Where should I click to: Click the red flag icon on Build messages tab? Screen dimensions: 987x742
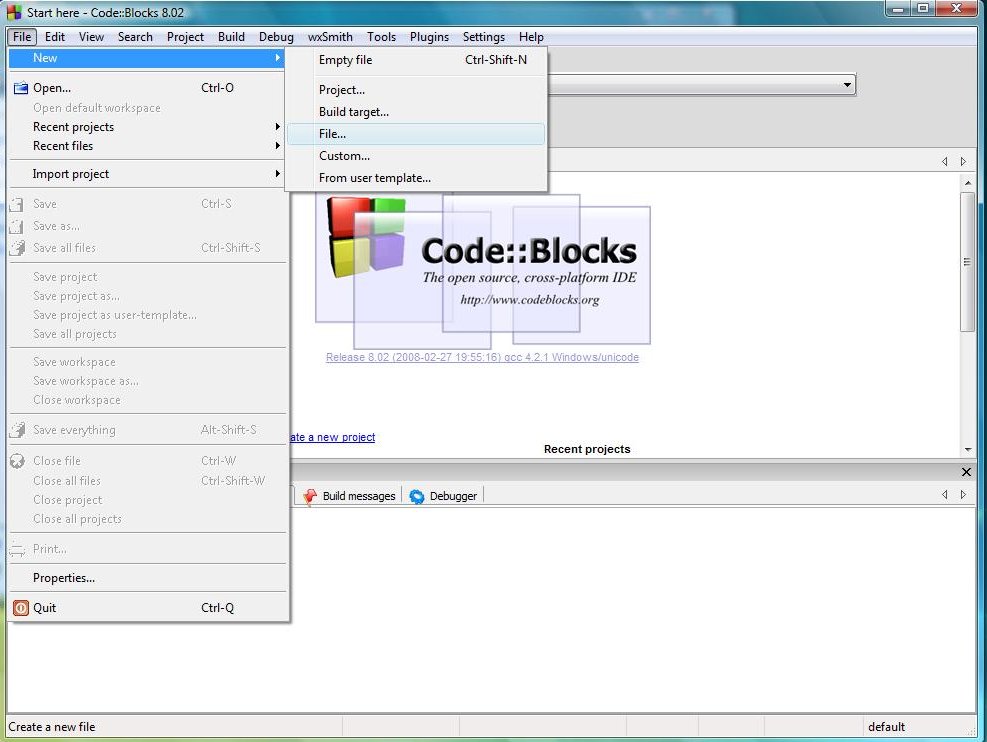[x=310, y=495]
